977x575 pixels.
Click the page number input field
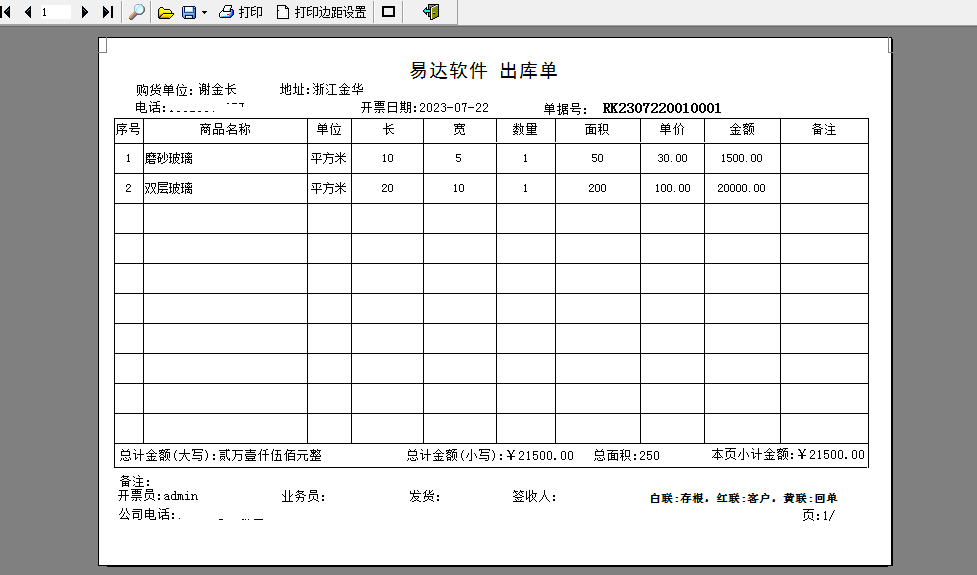tap(55, 12)
